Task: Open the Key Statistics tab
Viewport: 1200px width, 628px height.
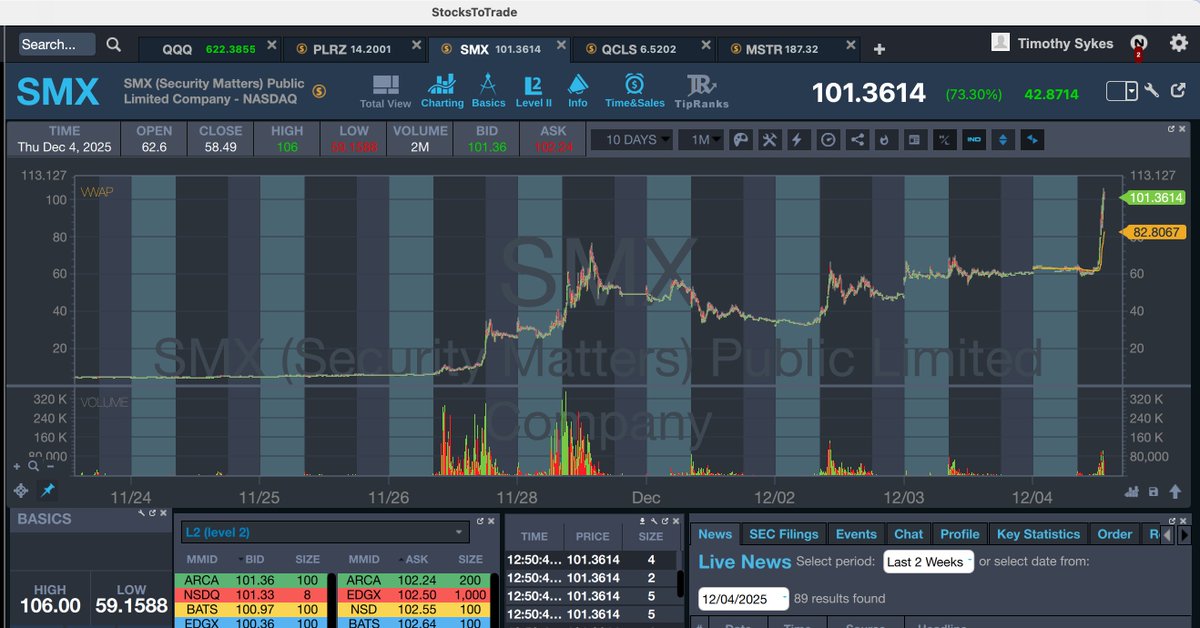Action: pos(1038,534)
